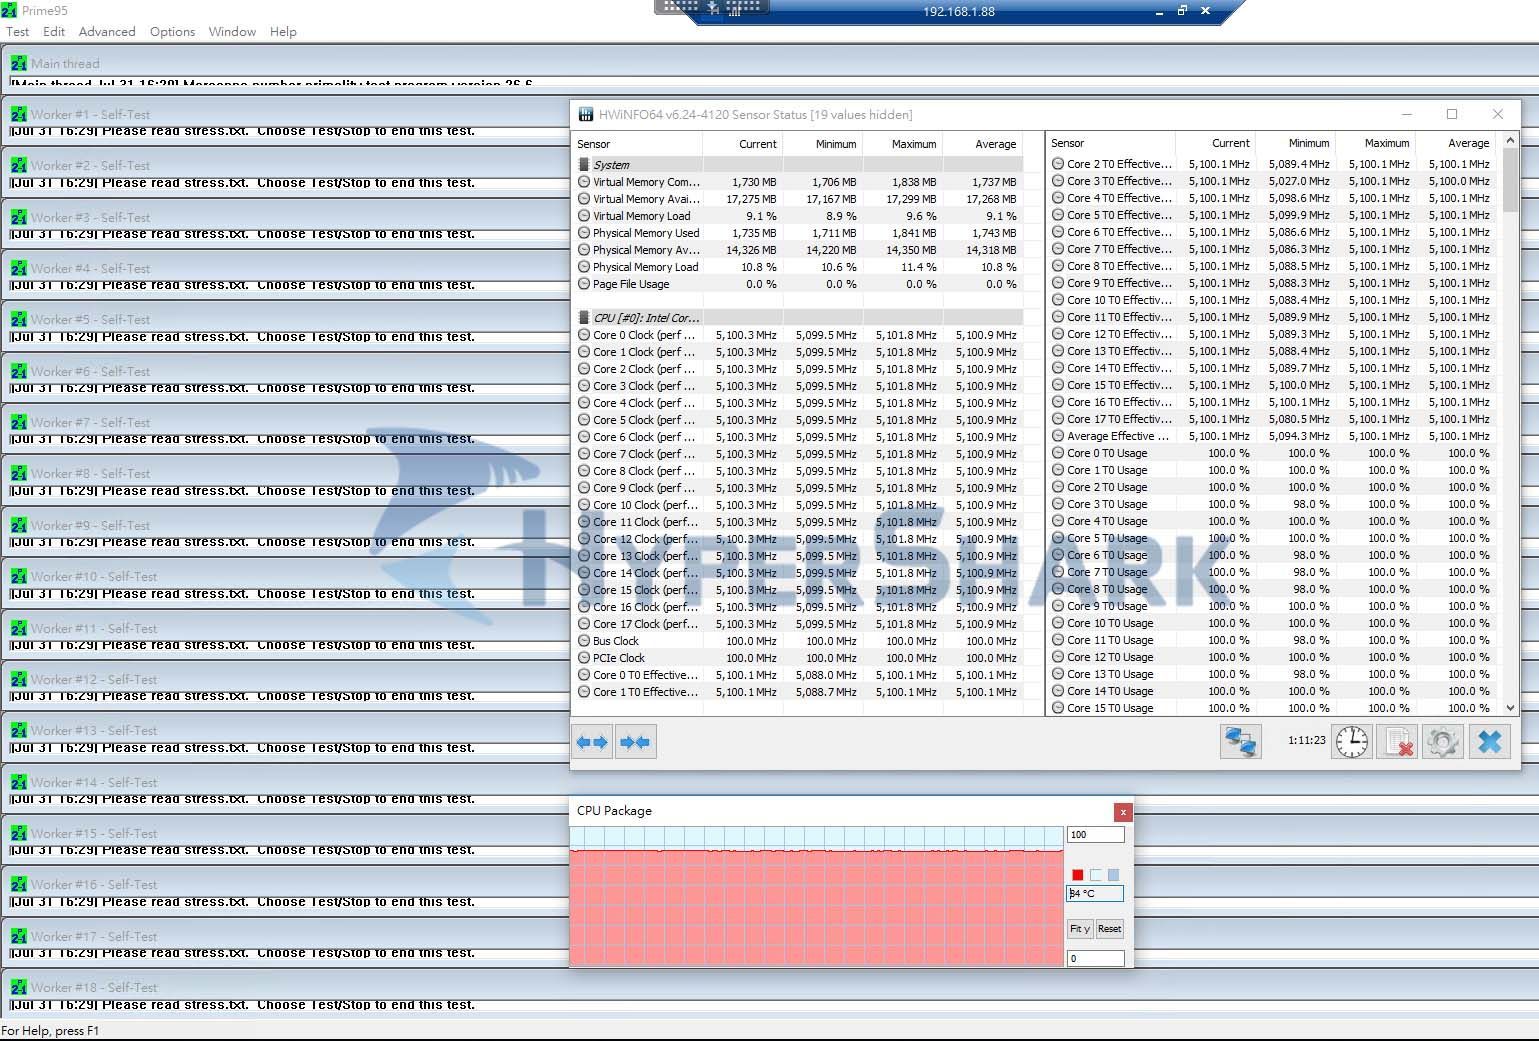
Task: Open the Window menu in Prime95
Action: (232, 31)
